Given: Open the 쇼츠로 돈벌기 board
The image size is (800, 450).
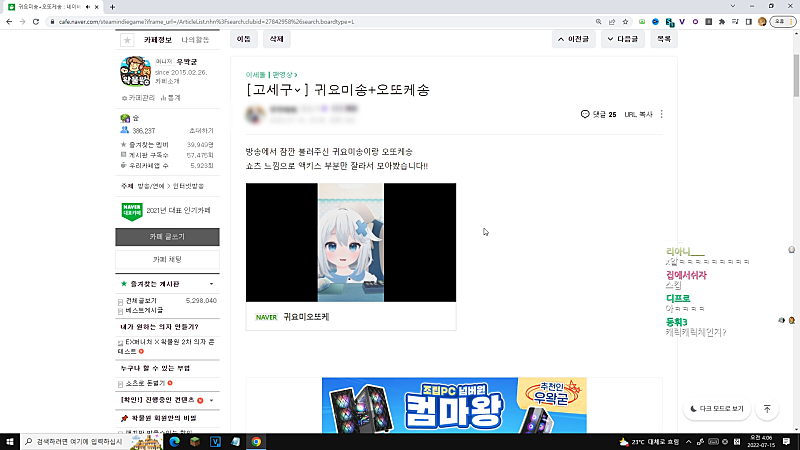Looking at the screenshot, I should tap(145, 383).
